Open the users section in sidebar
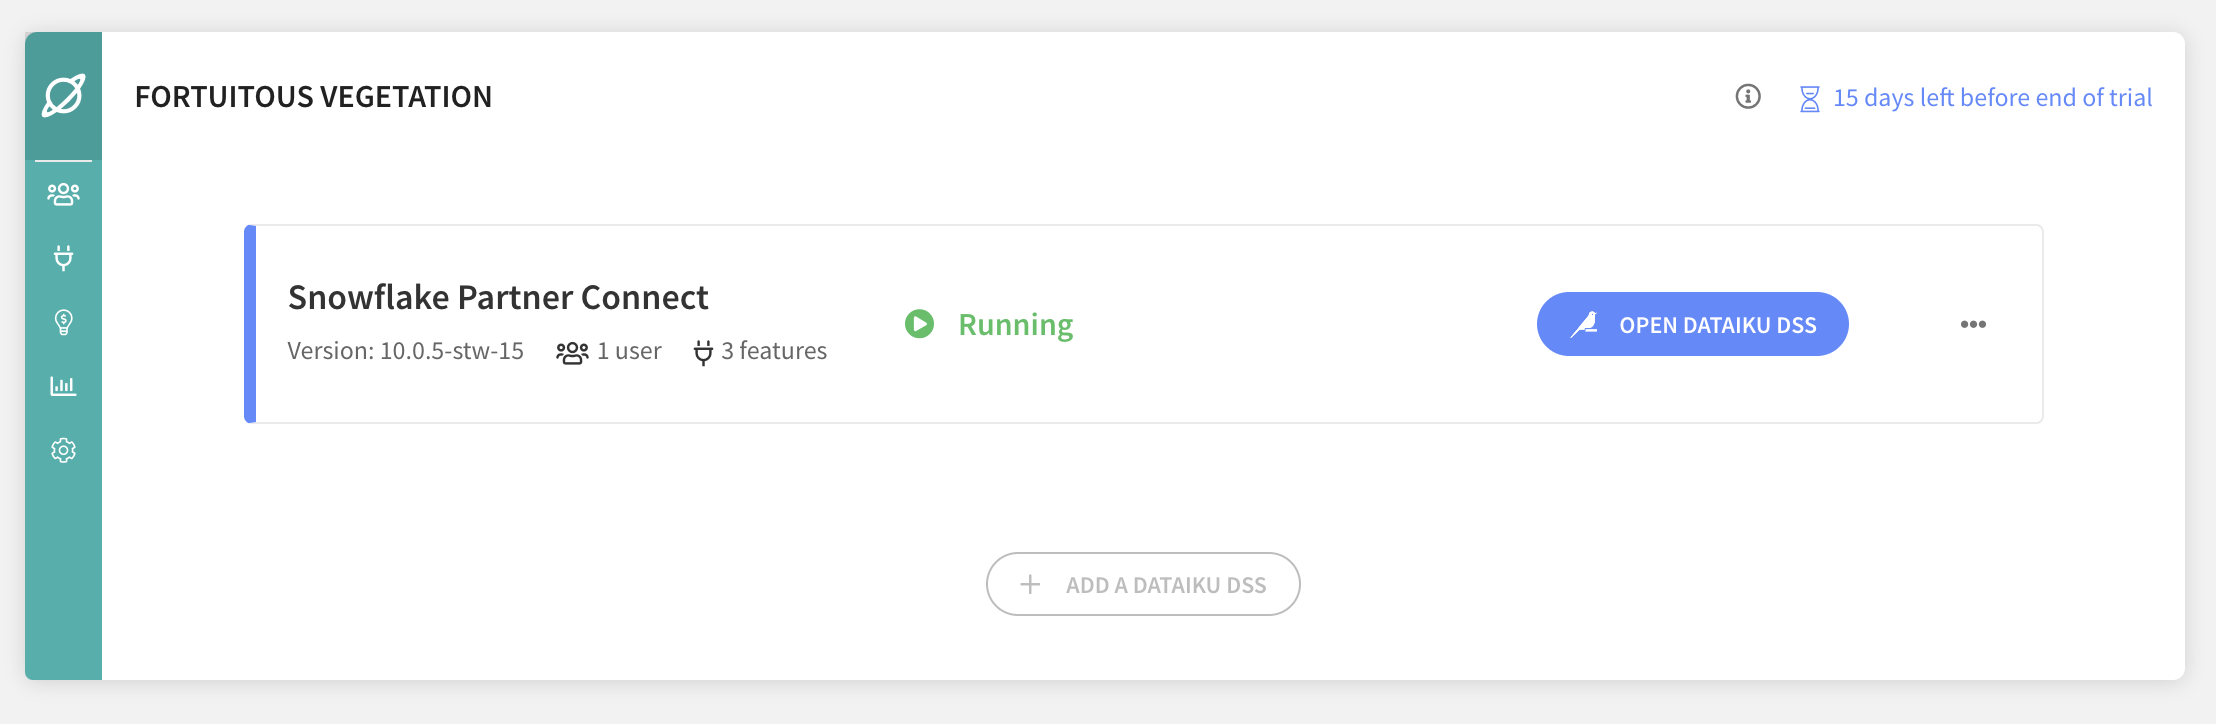The image size is (2216, 724). [63, 194]
